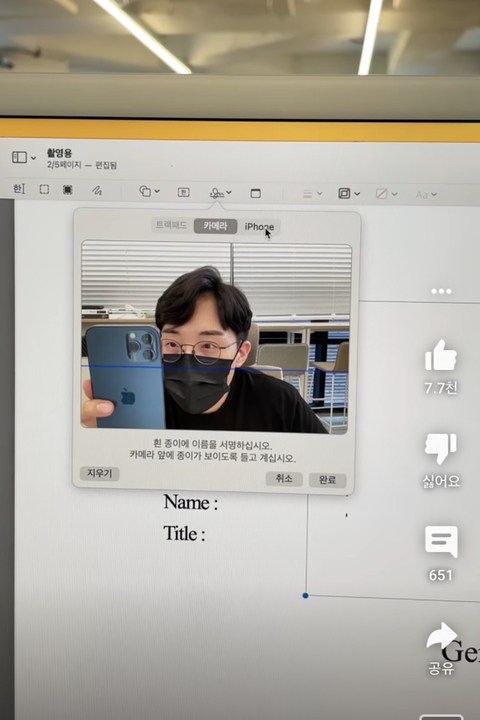This screenshot has height=720, width=480.
Task: Open the fill color swatch
Action: (x=381, y=194)
